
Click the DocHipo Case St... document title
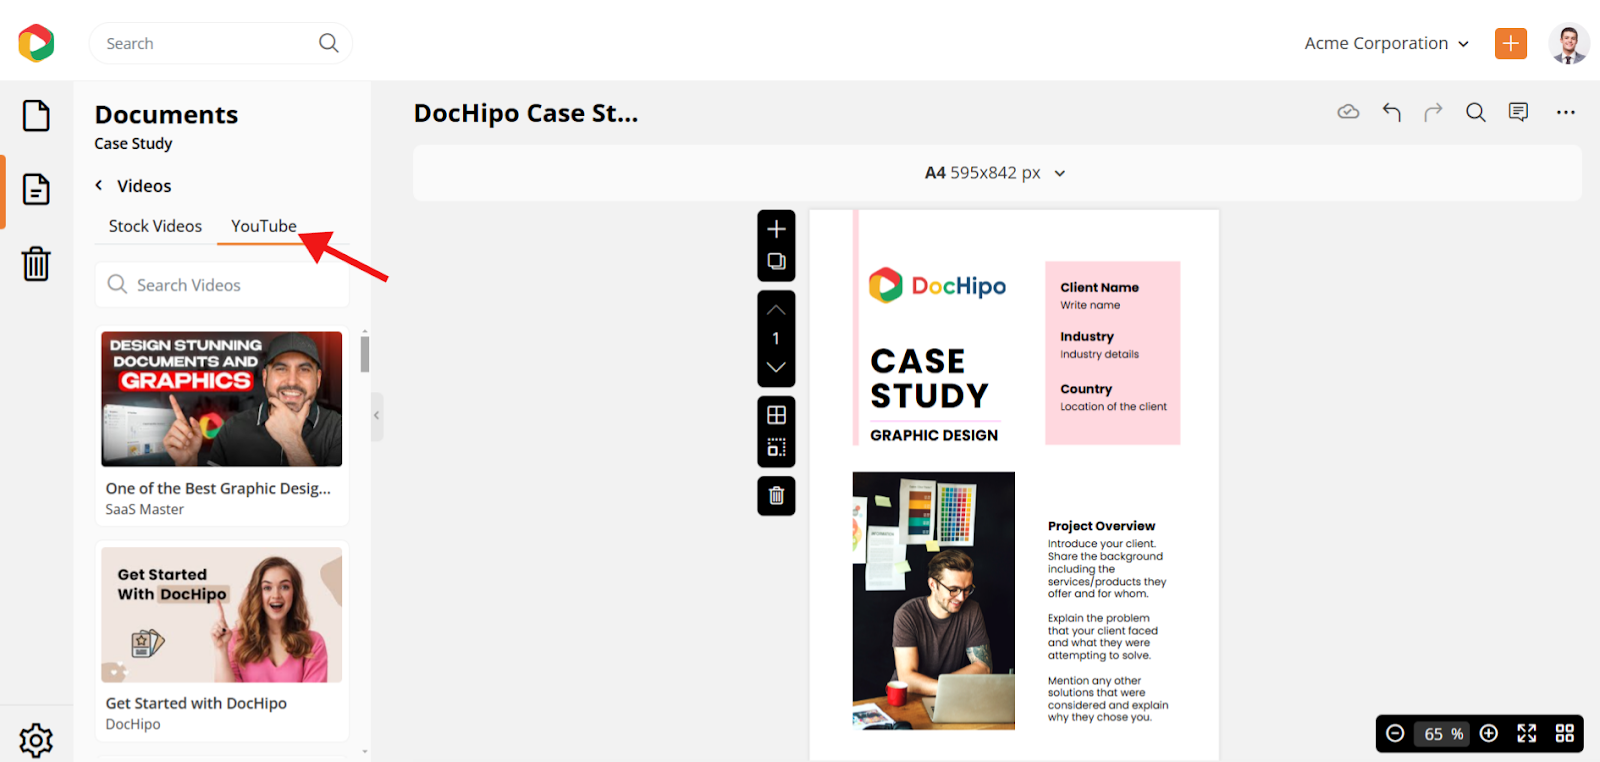point(526,113)
